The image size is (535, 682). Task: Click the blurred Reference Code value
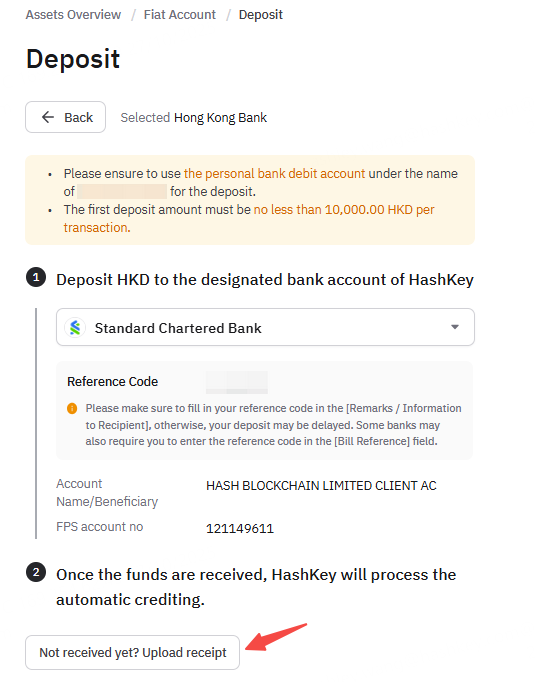[237, 382]
